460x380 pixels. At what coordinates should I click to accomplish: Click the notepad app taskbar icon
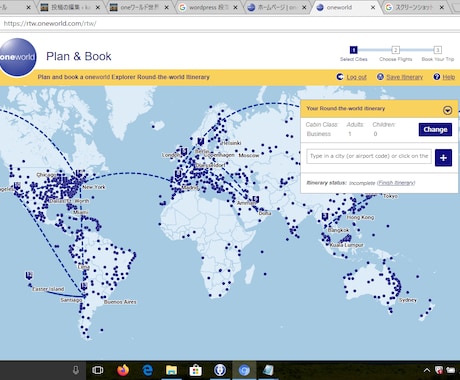pos(268,370)
